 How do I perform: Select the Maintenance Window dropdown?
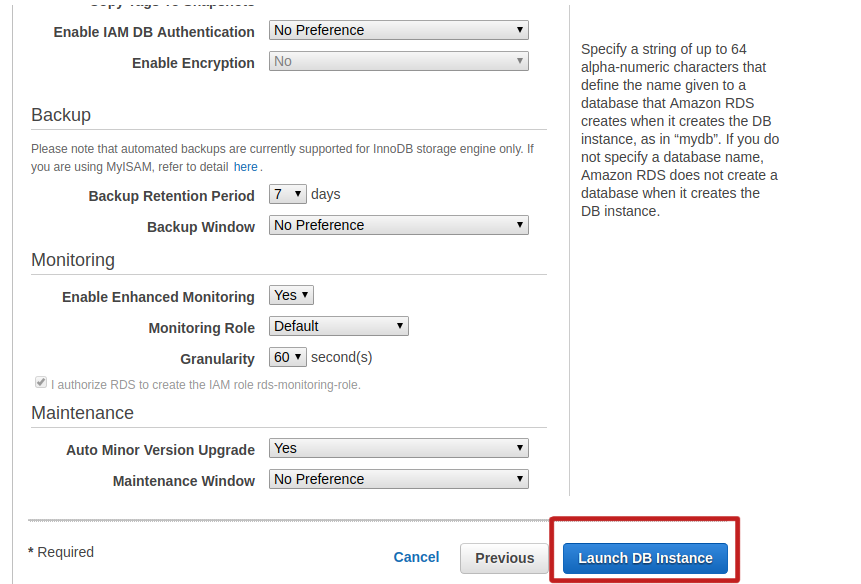(398, 480)
